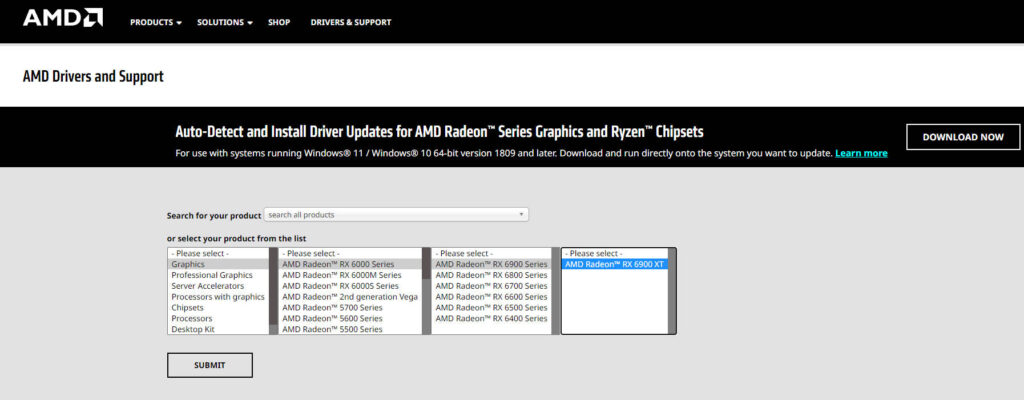Image resolution: width=1024 pixels, height=400 pixels.
Task: Choose AMD Radeon 5700 Series
Action: (350, 307)
